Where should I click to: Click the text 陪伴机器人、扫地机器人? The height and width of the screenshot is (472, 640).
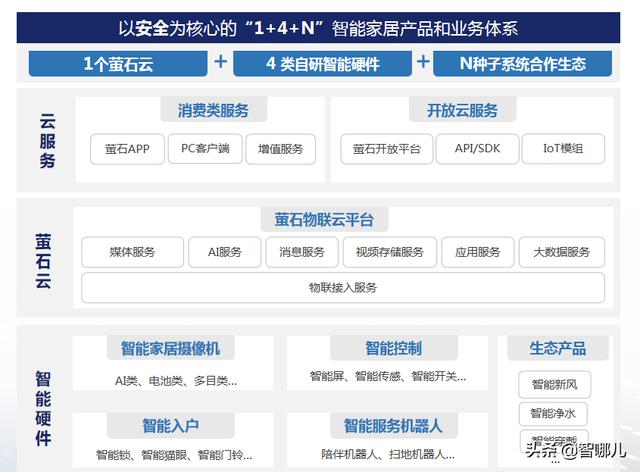[x=388, y=454]
